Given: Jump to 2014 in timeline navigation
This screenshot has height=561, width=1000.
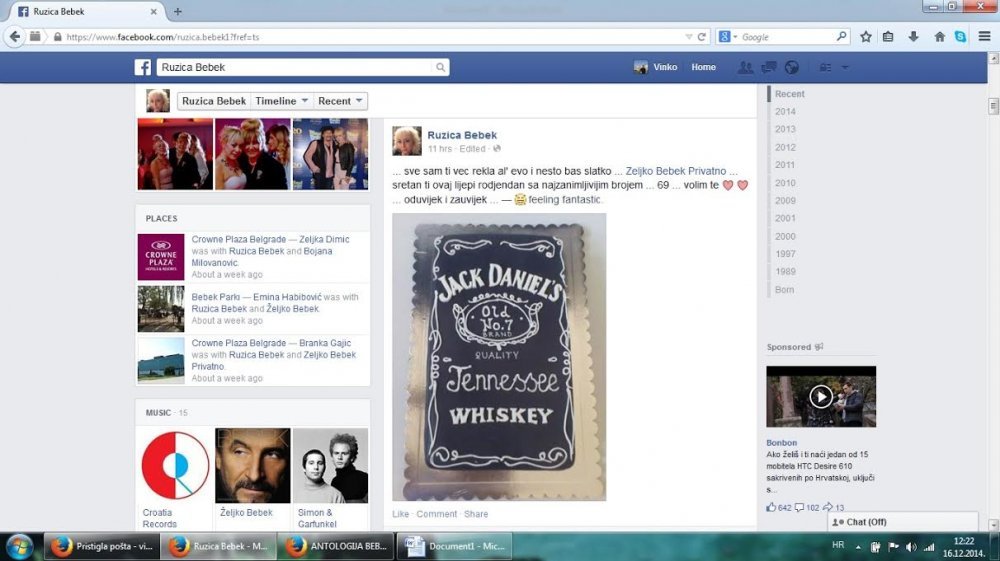Looking at the screenshot, I should pos(785,112).
